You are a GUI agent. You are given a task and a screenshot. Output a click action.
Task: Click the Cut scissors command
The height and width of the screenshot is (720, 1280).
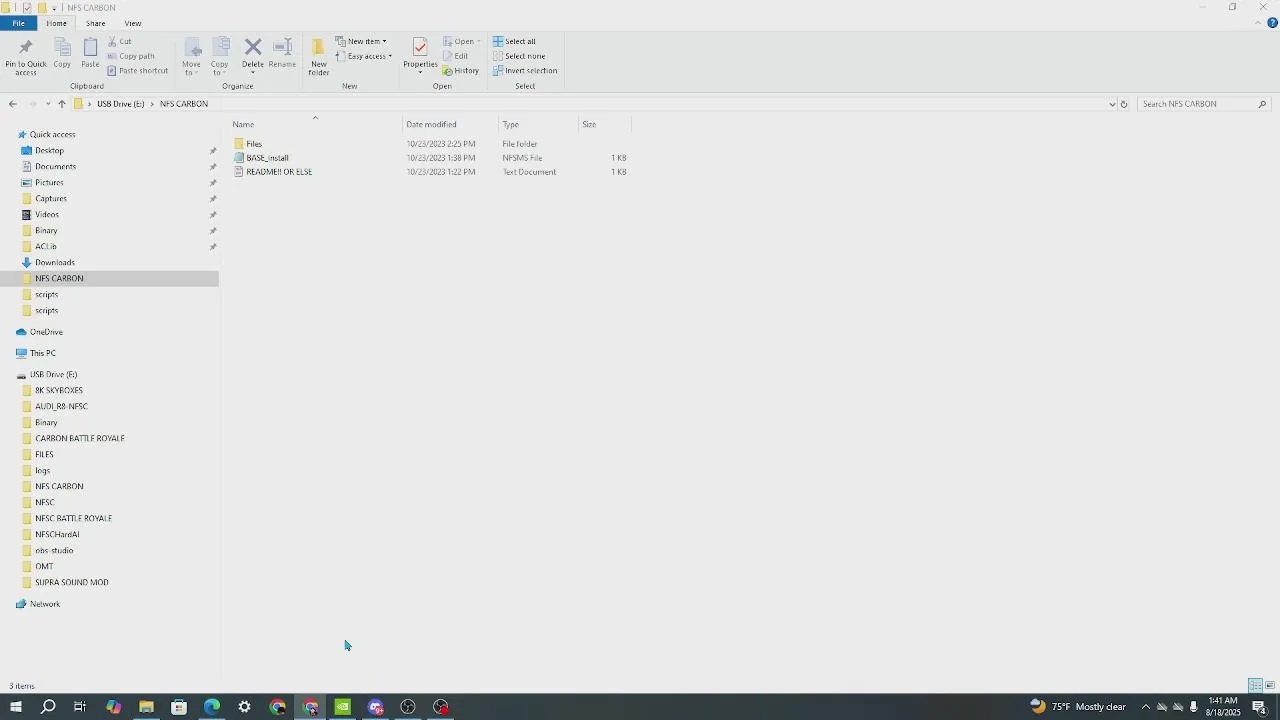[x=119, y=41]
